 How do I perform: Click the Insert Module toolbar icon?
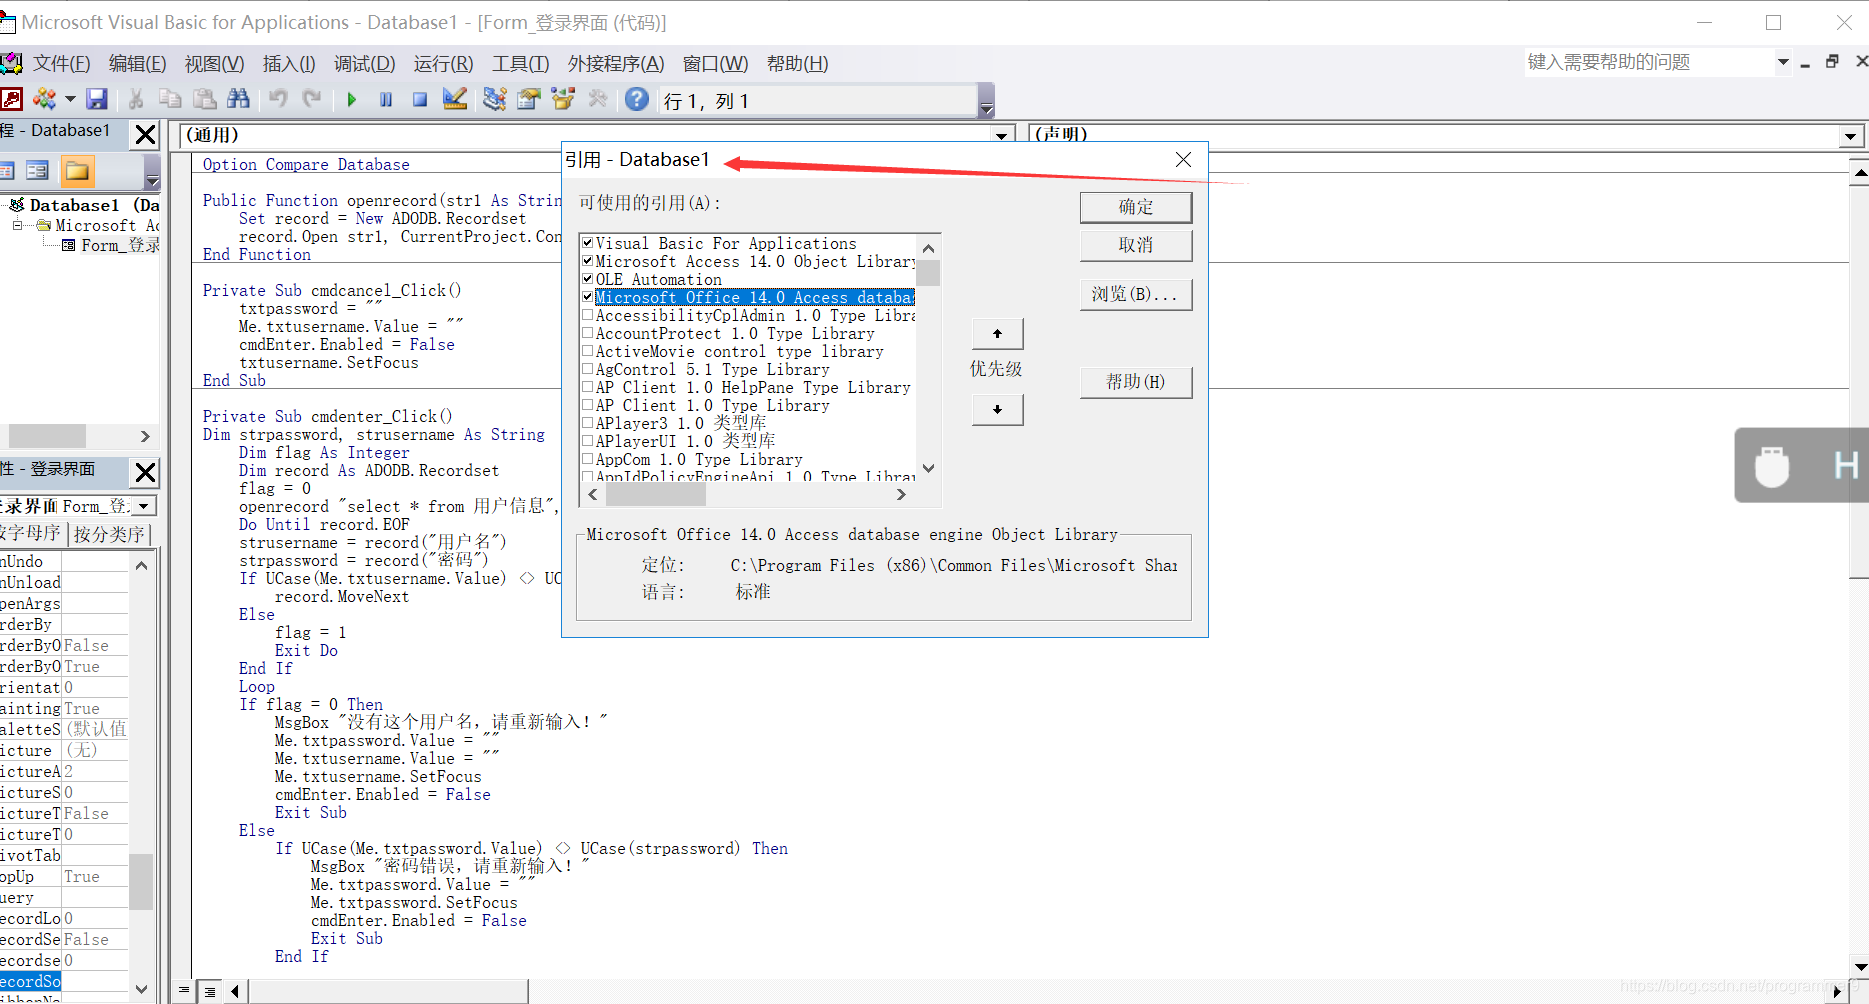click(x=45, y=99)
